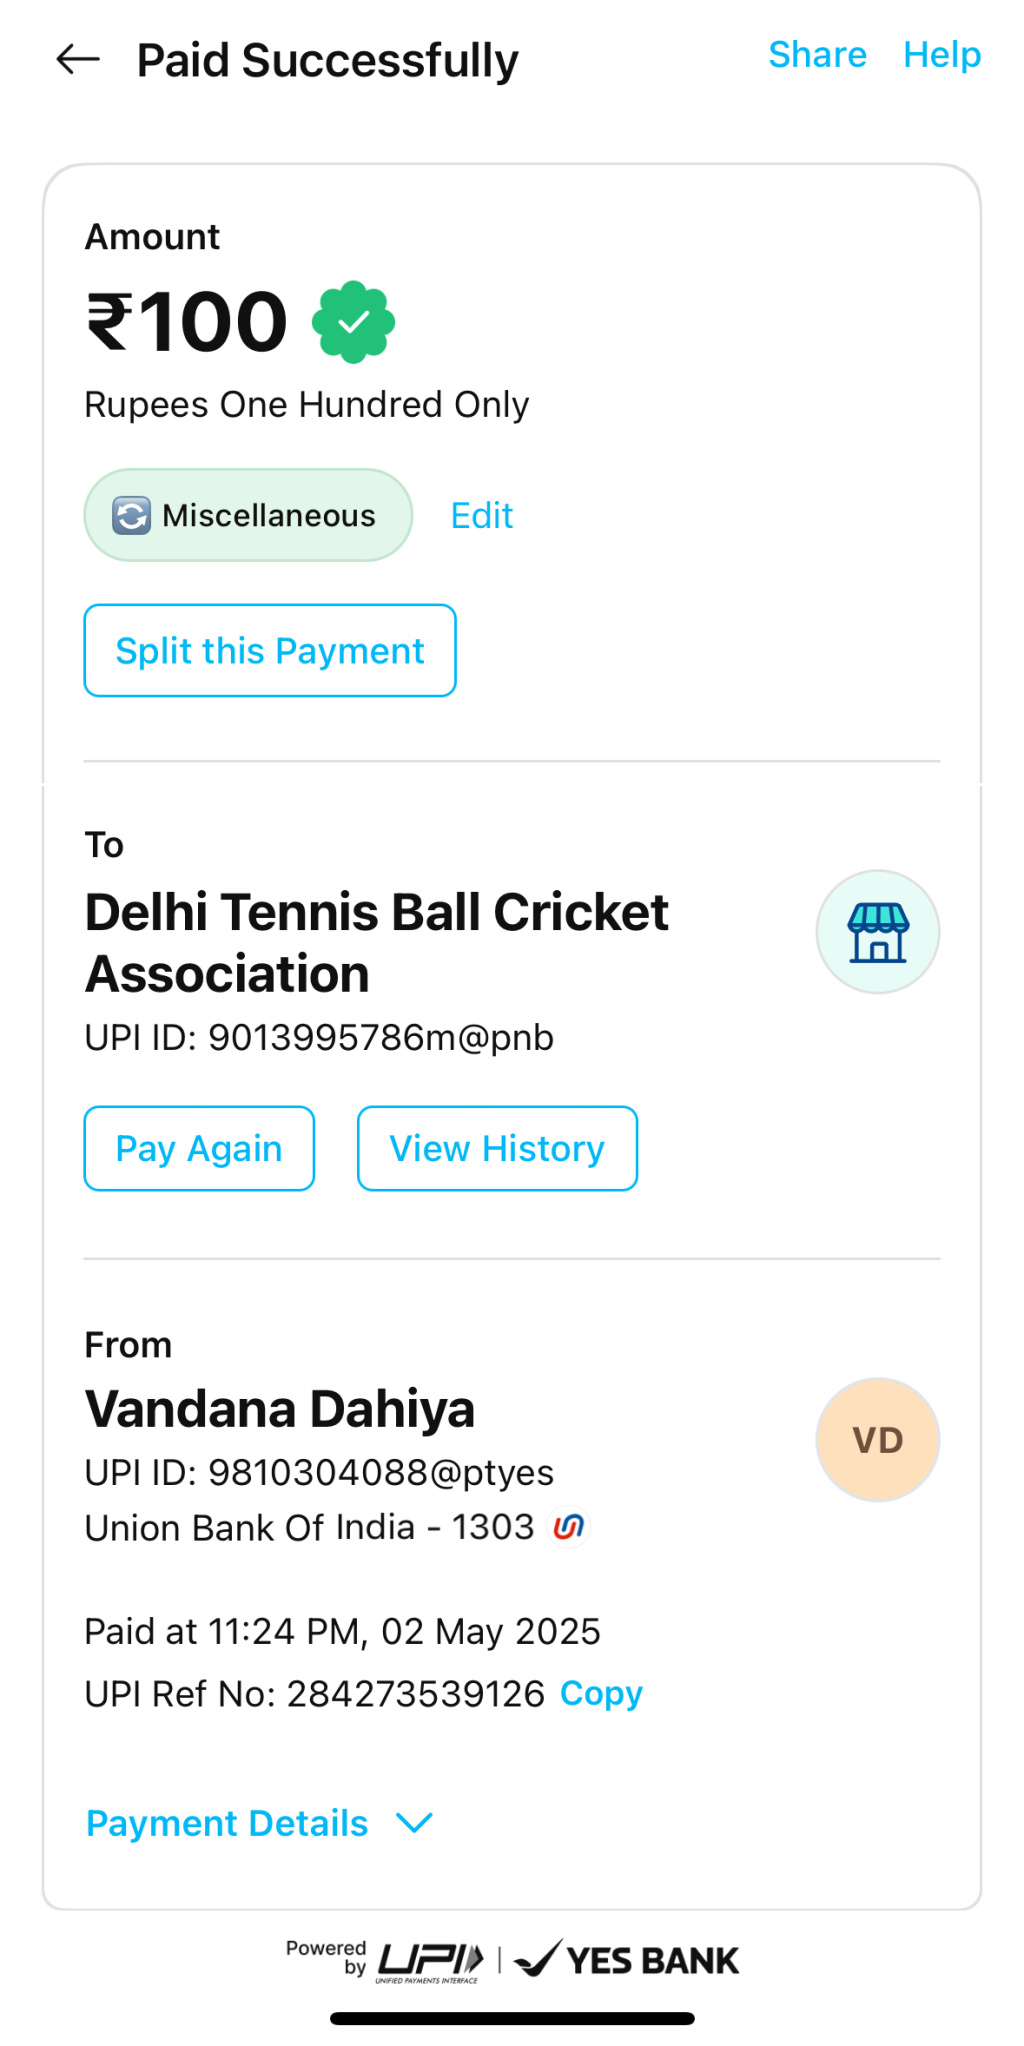Image resolution: width=1024 pixels, height=2046 pixels.
Task: Open the Payment Details section
Action: pyautogui.click(x=228, y=1823)
